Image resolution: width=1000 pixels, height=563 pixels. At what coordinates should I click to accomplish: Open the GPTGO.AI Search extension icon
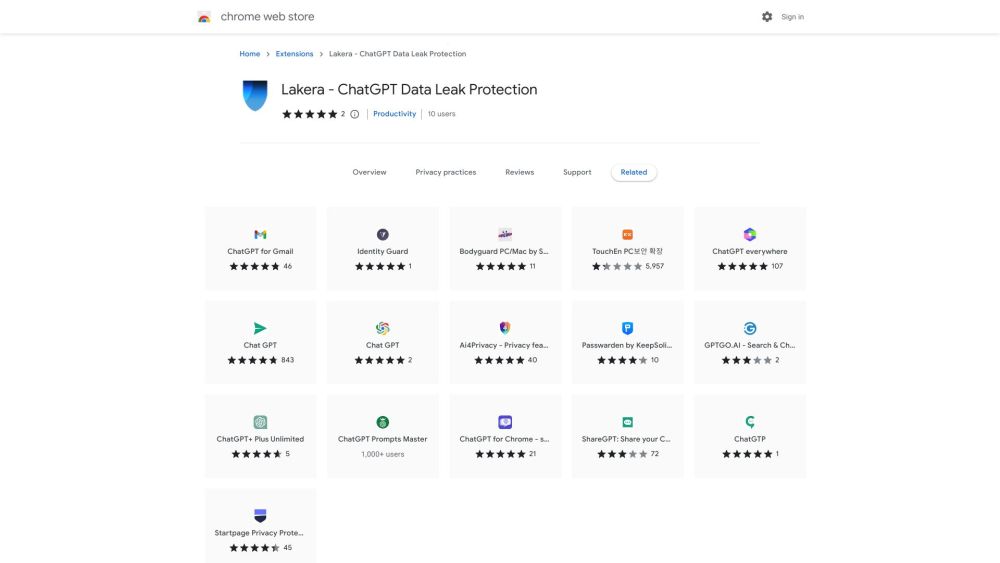(x=749, y=328)
